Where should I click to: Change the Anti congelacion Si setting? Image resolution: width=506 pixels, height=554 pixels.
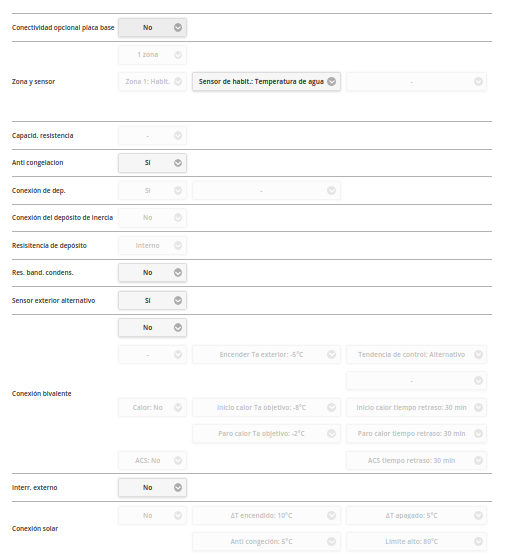coord(152,163)
